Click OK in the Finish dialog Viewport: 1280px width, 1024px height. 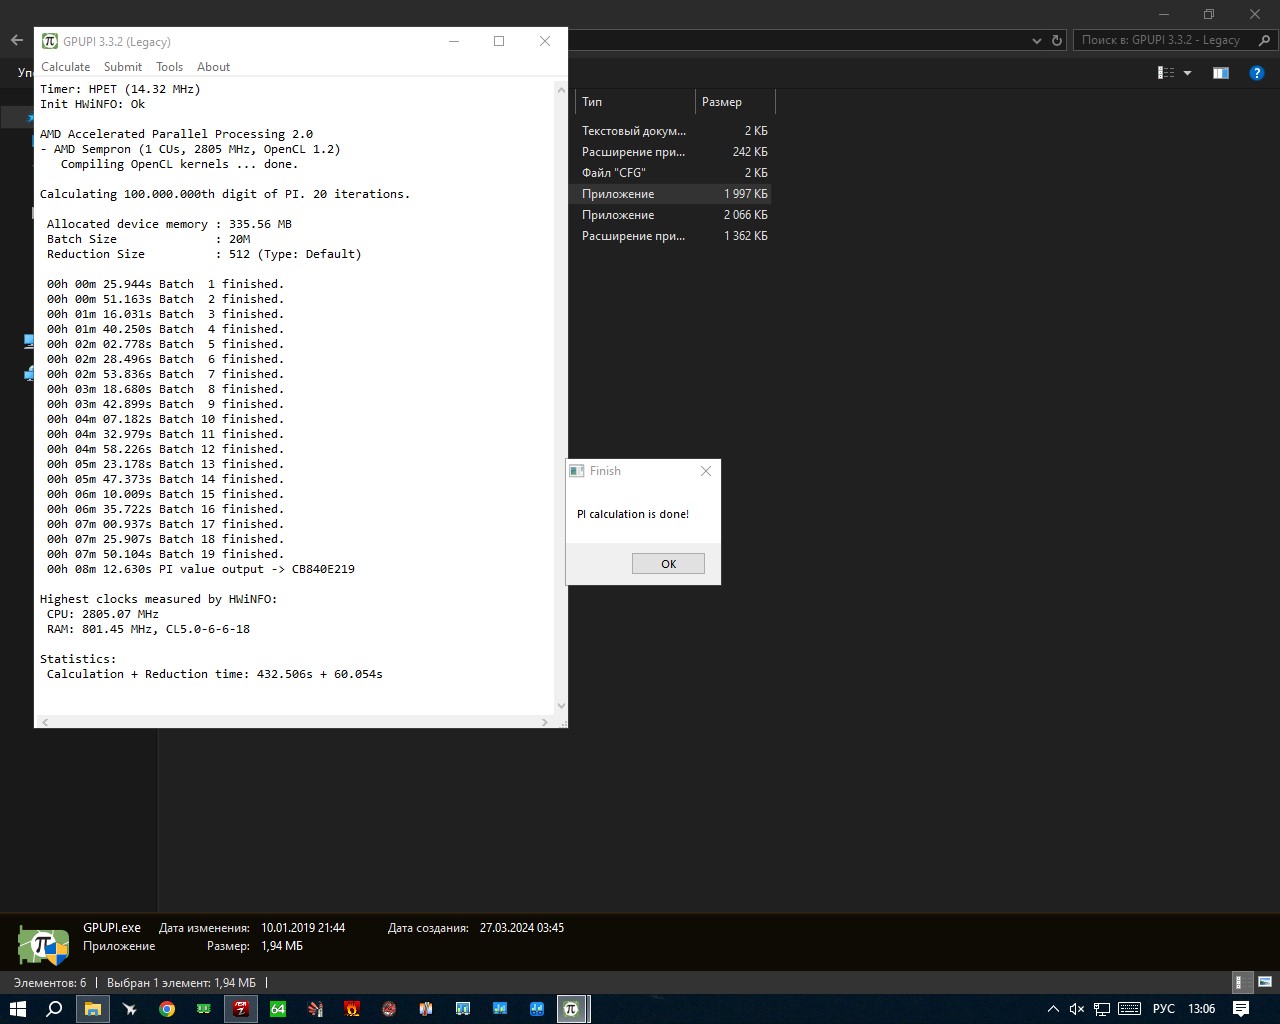668,564
